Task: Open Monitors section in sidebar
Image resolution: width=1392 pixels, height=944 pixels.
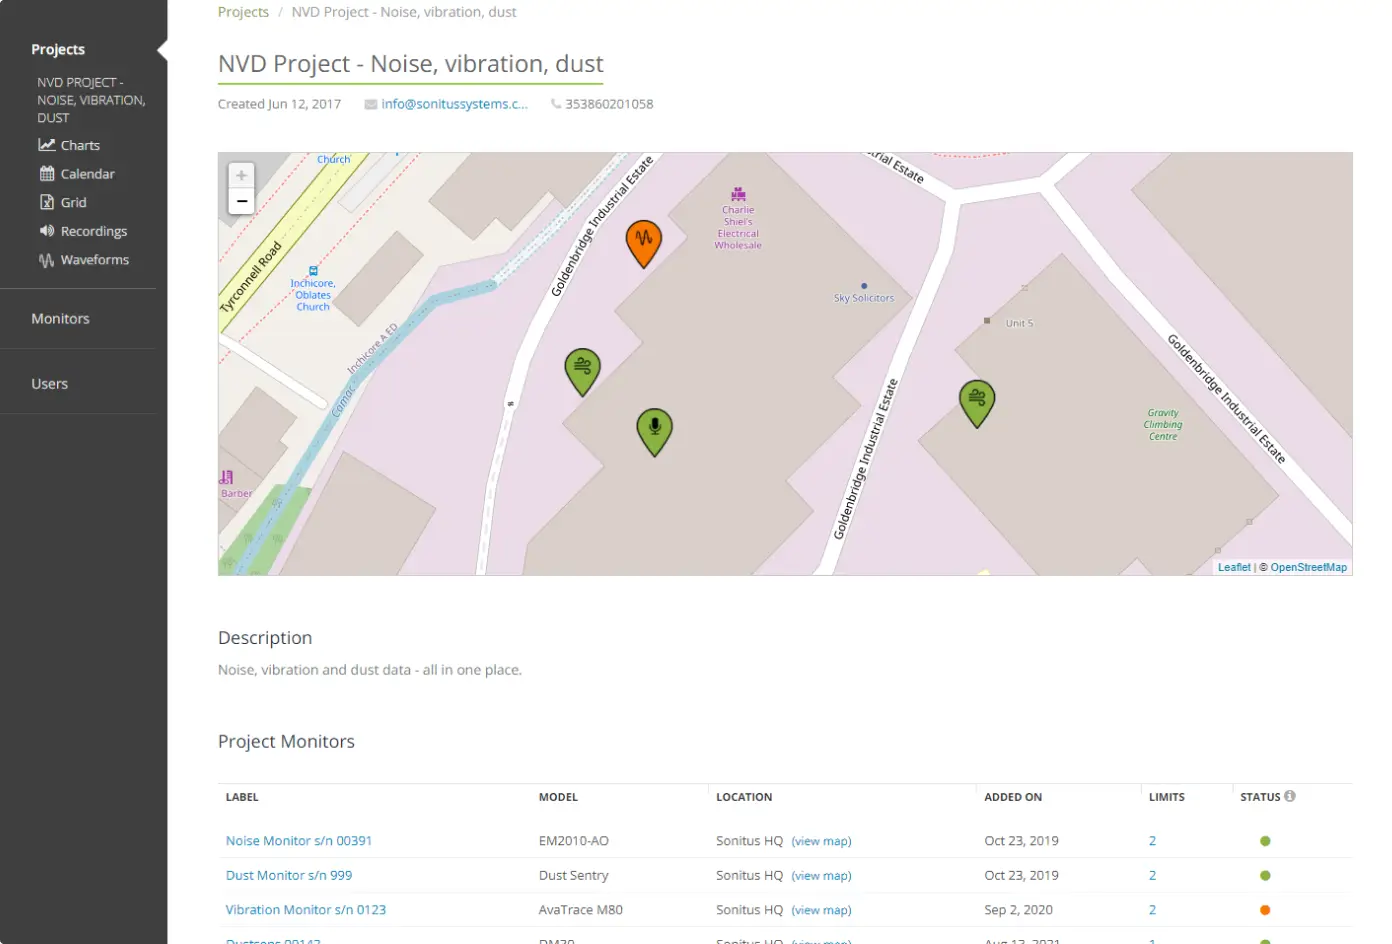Action: [60, 319]
